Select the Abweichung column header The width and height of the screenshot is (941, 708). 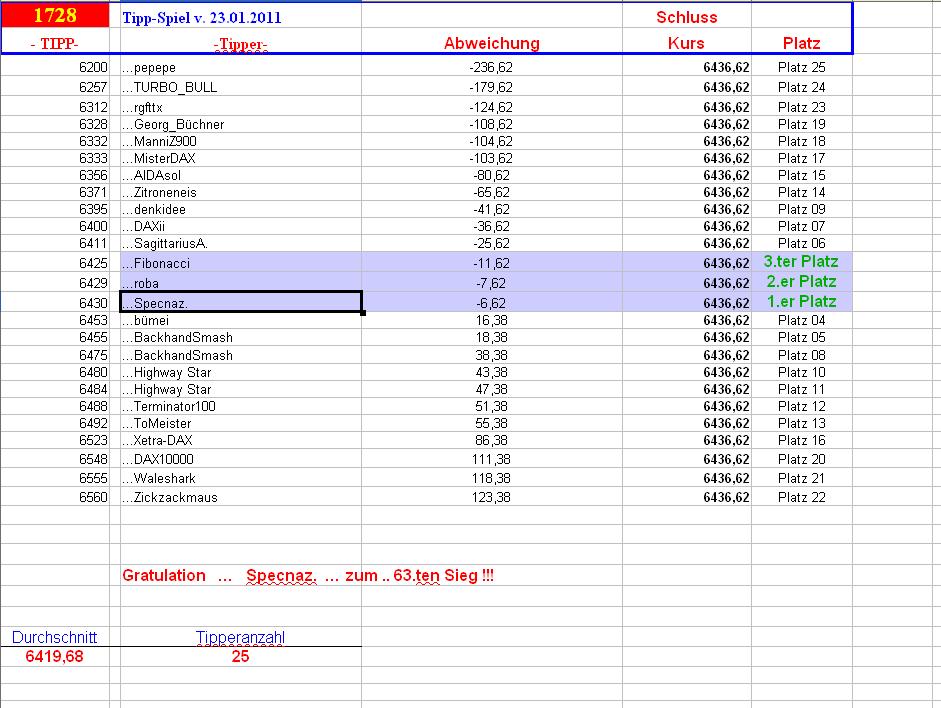tap(492, 43)
